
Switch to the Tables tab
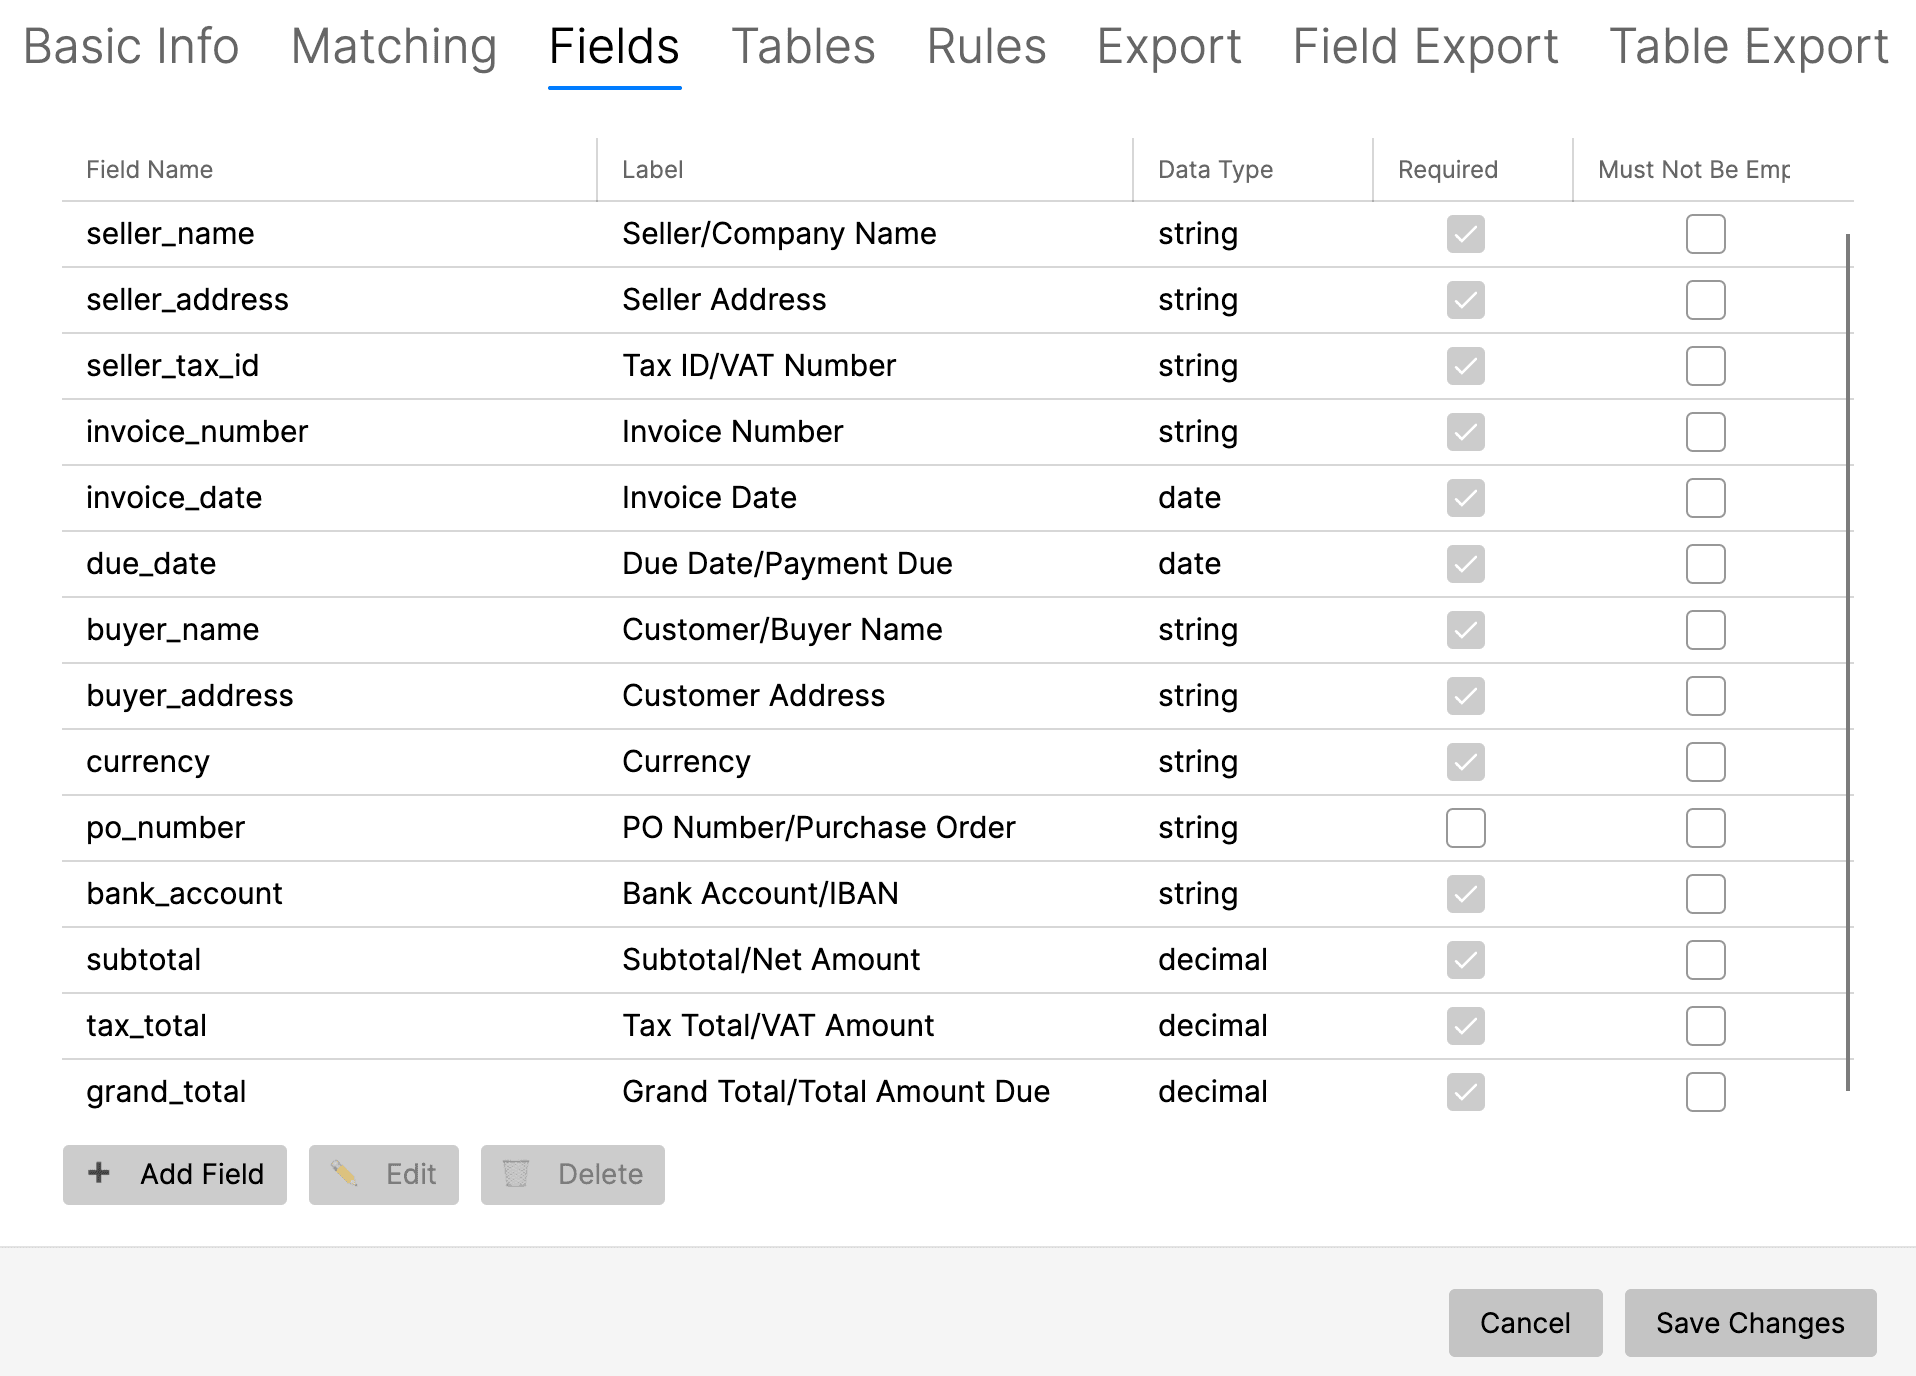(803, 46)
